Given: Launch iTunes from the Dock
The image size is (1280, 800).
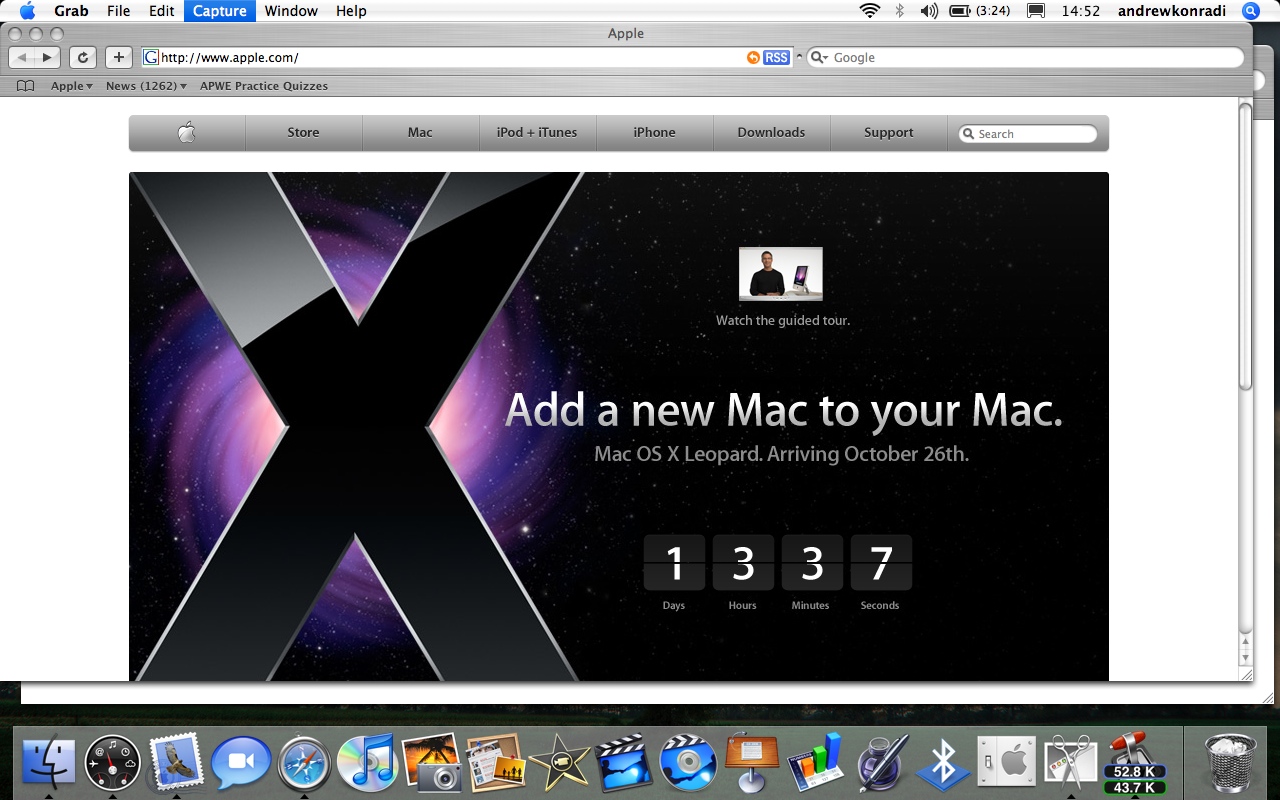Looking at the screenshot, I should (x=367, y=765).
